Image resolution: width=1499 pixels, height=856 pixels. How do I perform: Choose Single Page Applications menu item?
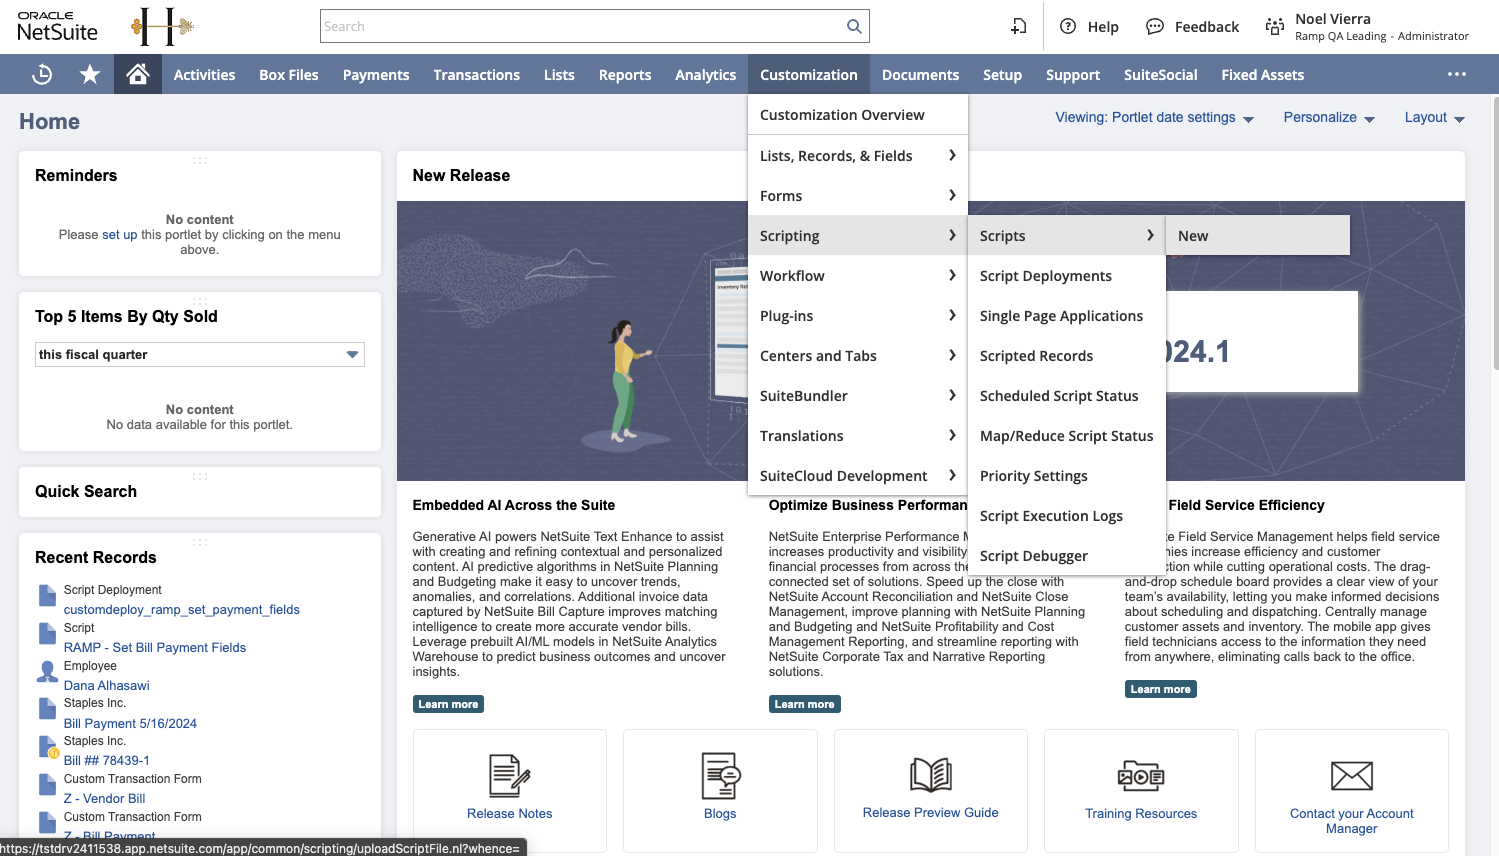coord(1066,315)
